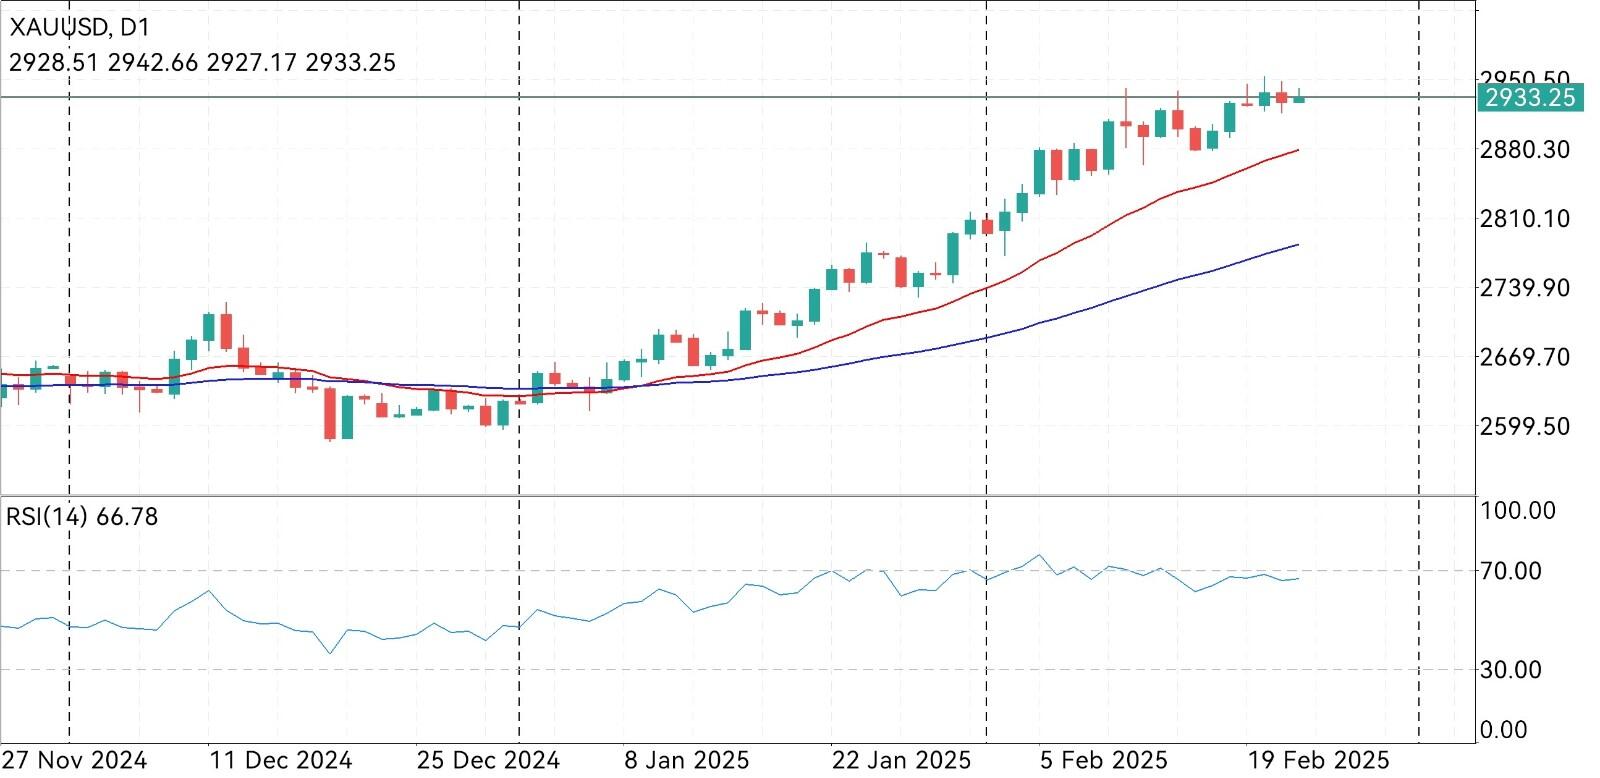This screenshot has width=1600, height=778.
Task: Click the 19 Feb 2025 date label
Action: [1318, 761]
